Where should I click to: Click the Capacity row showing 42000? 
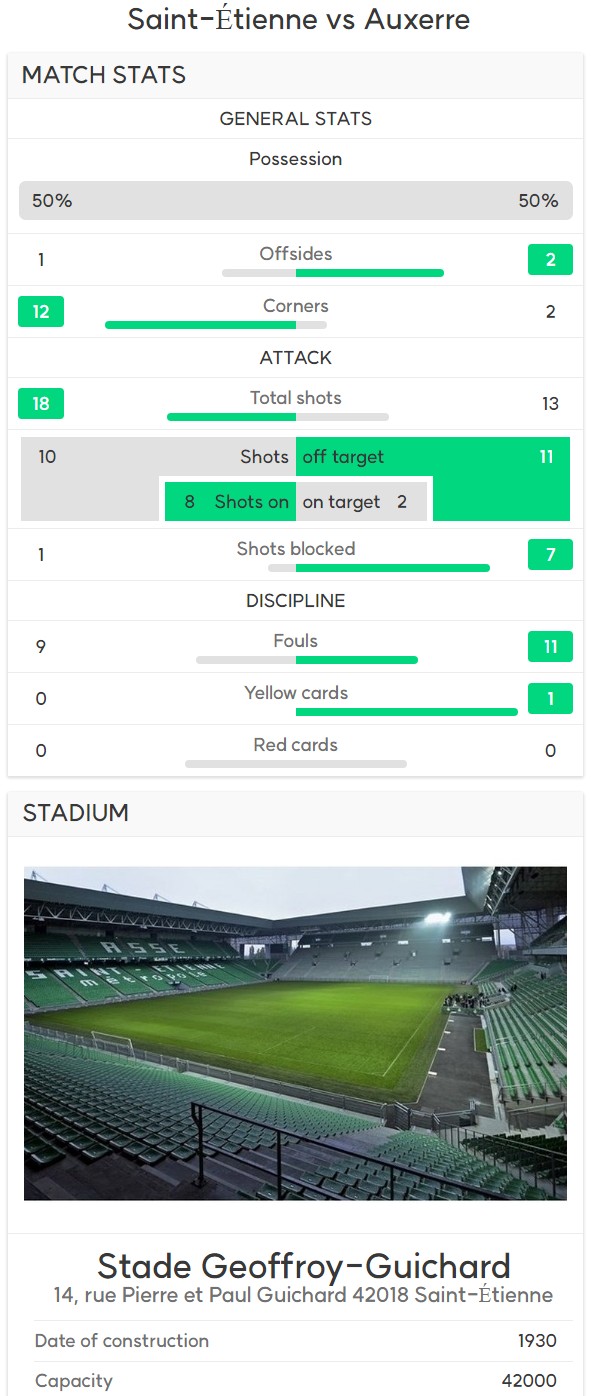click(295, 1381)
